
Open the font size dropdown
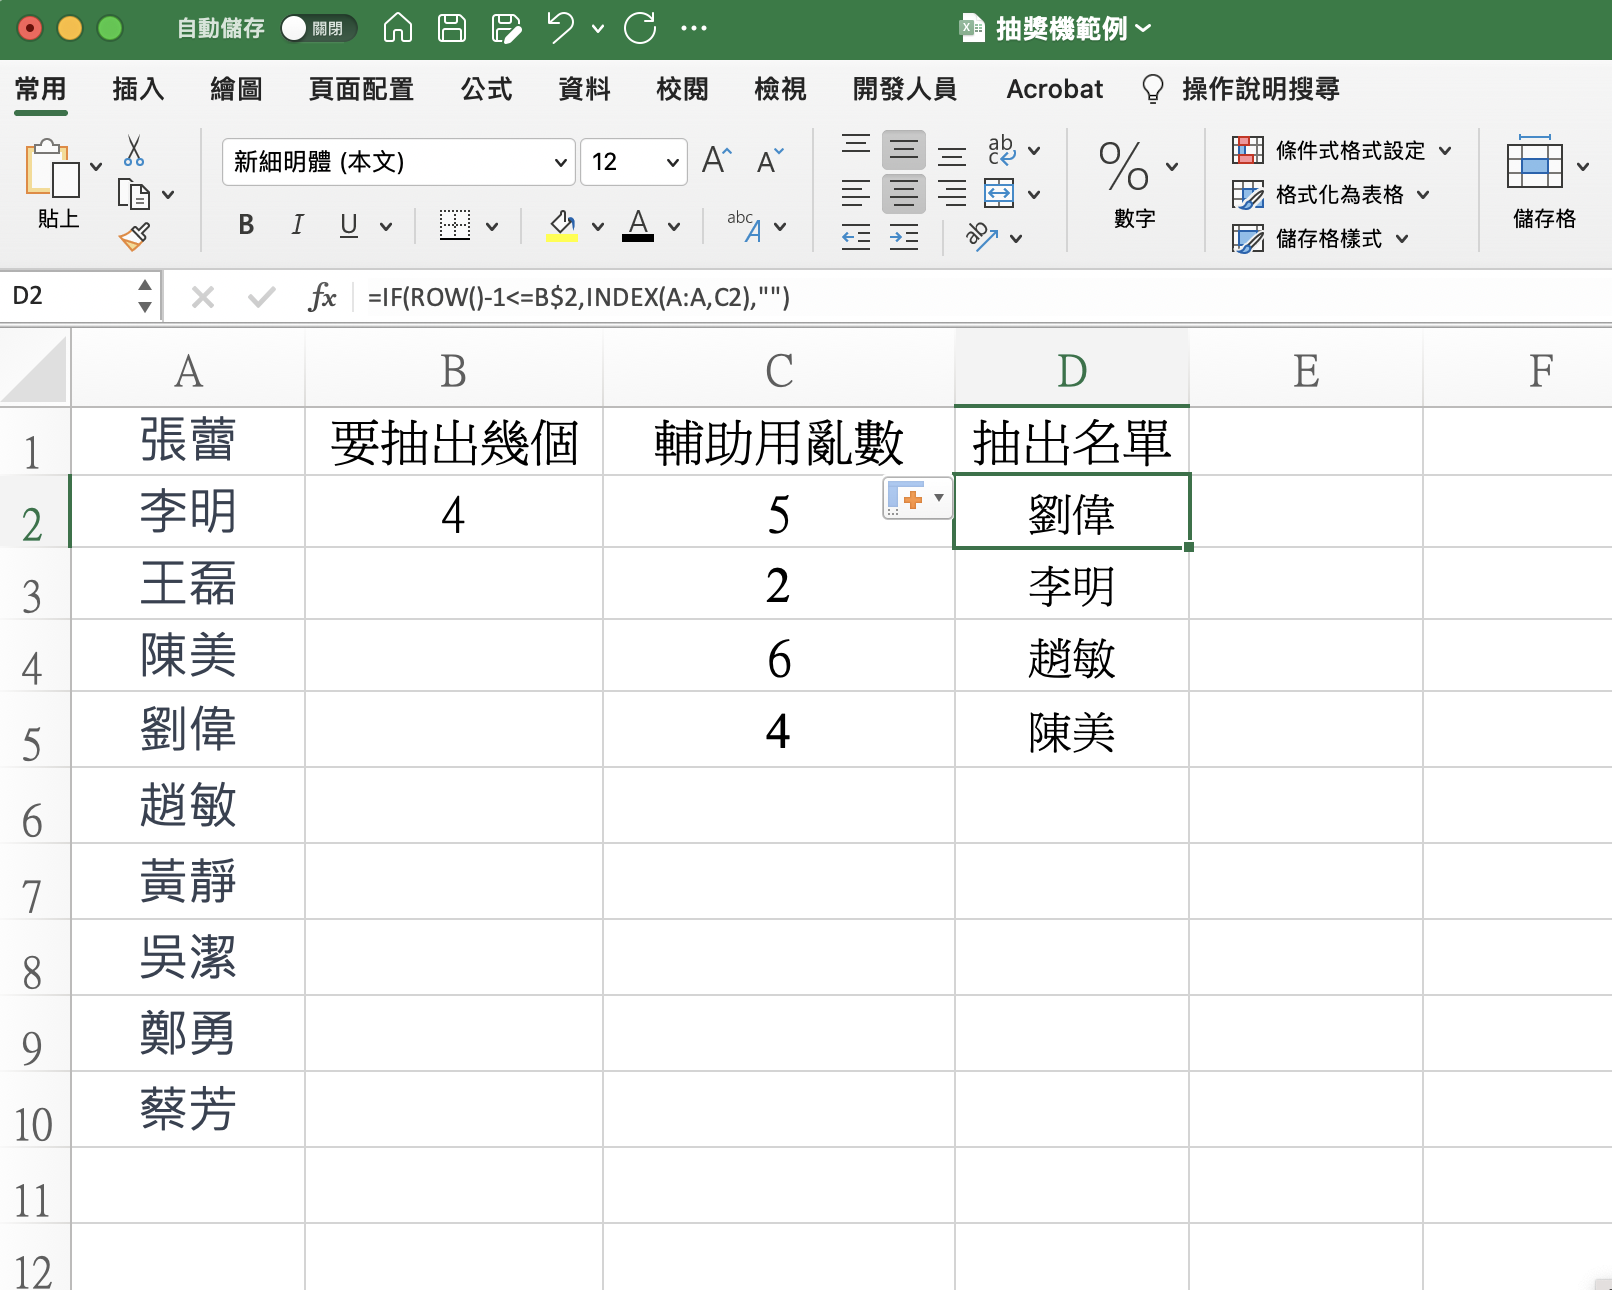point(672,162)
